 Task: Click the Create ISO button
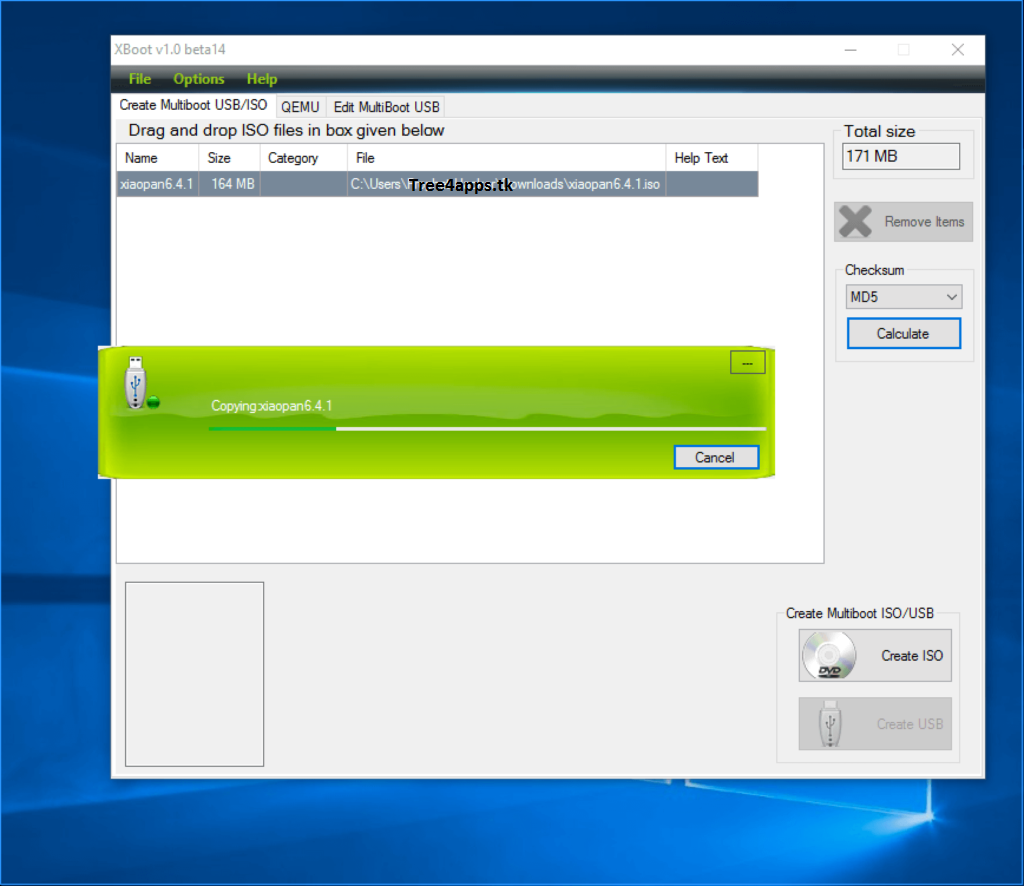(x=875, y=655)
